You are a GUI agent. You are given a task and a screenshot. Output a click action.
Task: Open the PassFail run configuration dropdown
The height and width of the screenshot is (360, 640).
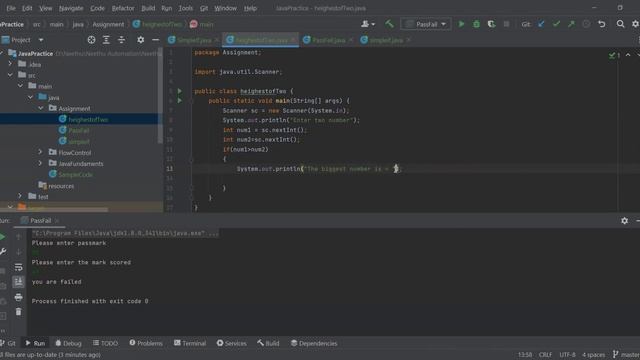tap(426, 24)
